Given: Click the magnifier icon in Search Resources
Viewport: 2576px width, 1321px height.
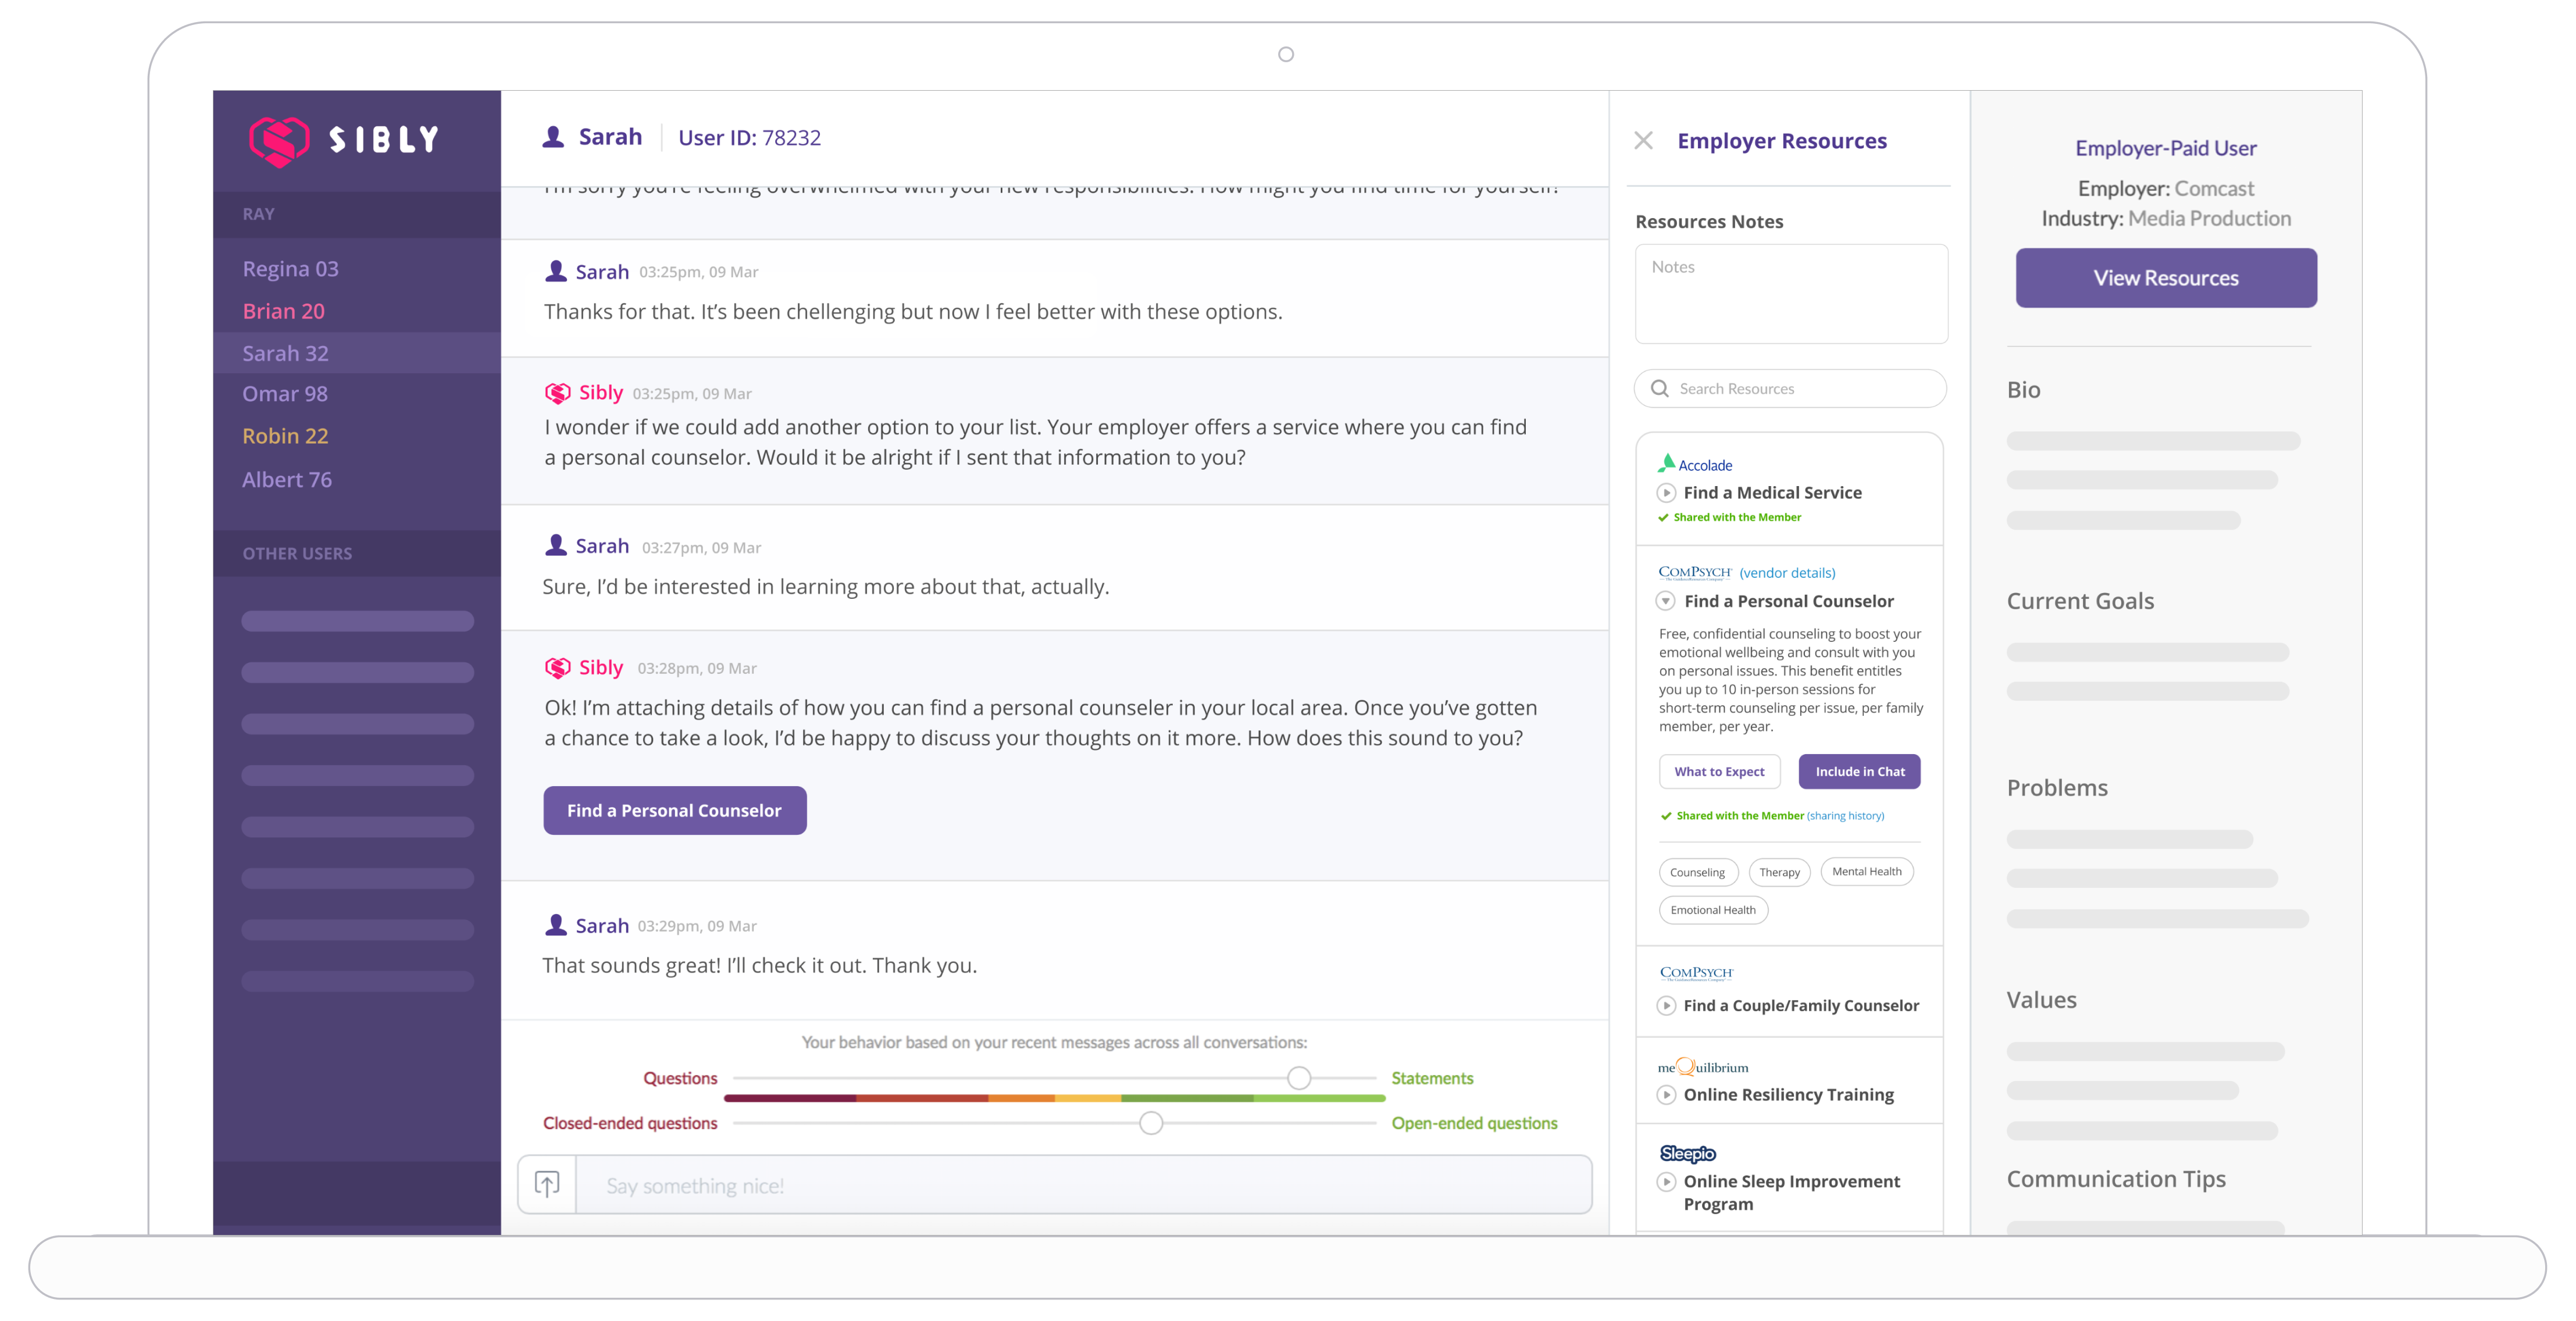Looking at the screenshot, I should 1660,389.
